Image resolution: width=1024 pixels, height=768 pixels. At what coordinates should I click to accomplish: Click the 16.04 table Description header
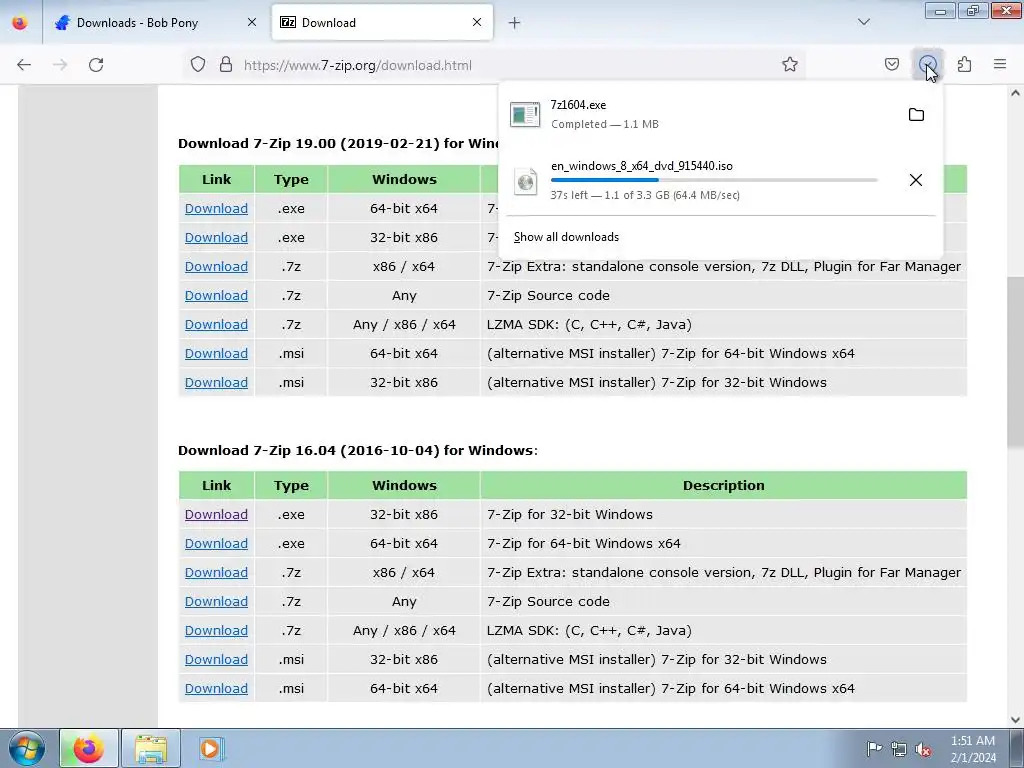[x=724, y=485]
